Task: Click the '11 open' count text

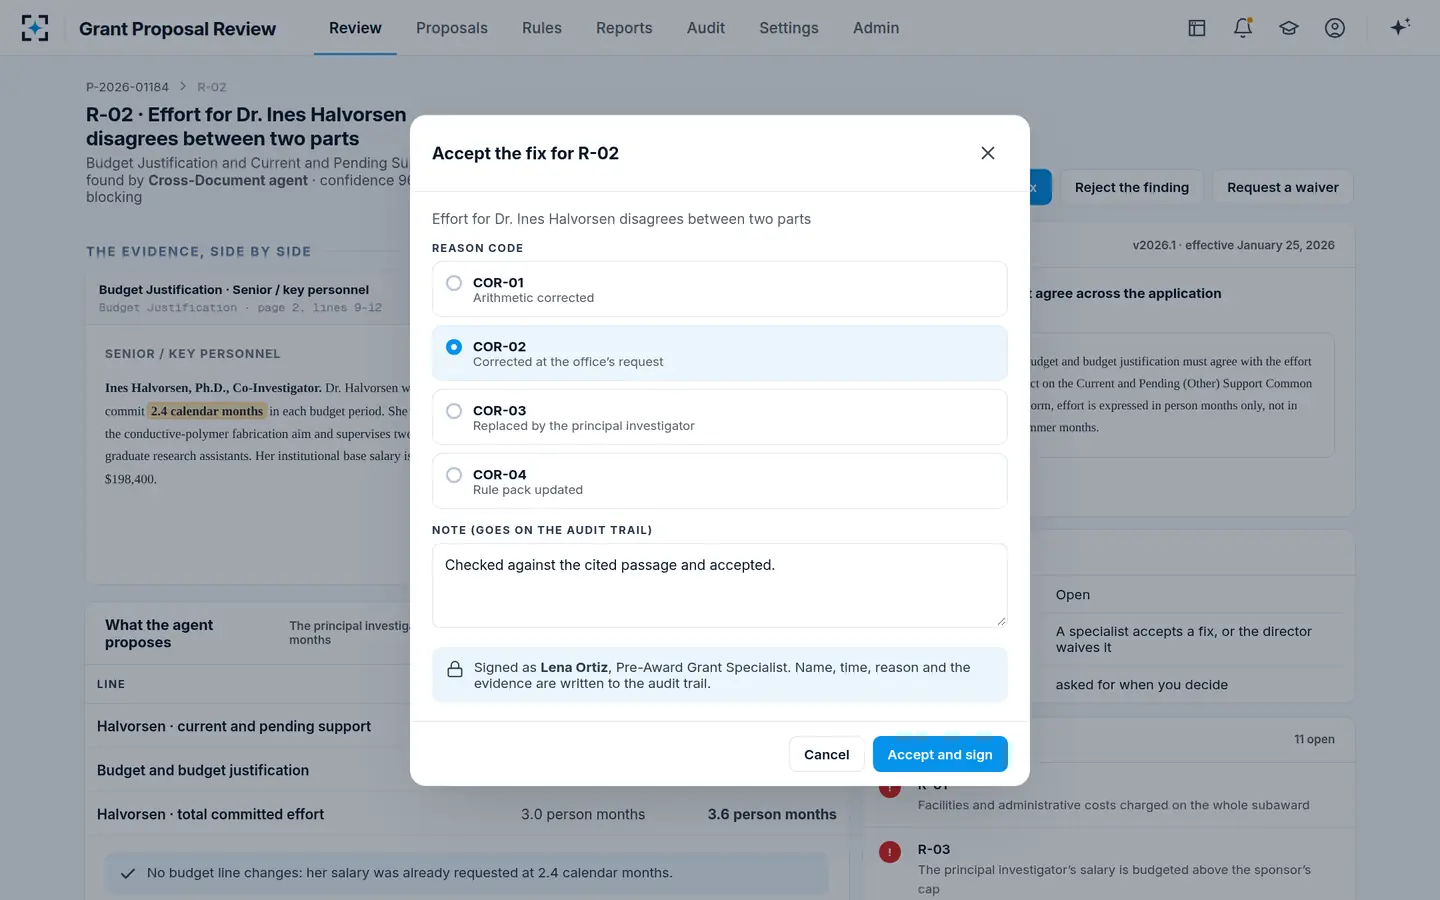Action: pyautogui.click(x=1314, y=739)
